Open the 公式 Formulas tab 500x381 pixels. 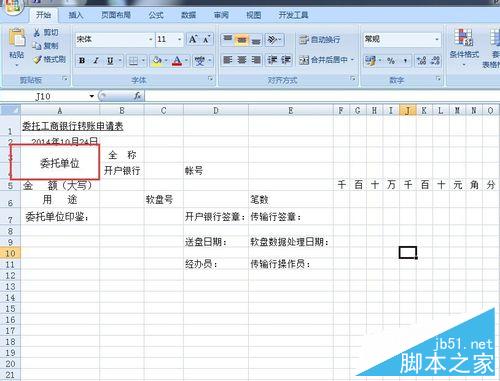pyautogui.click(x=156, y=15)
